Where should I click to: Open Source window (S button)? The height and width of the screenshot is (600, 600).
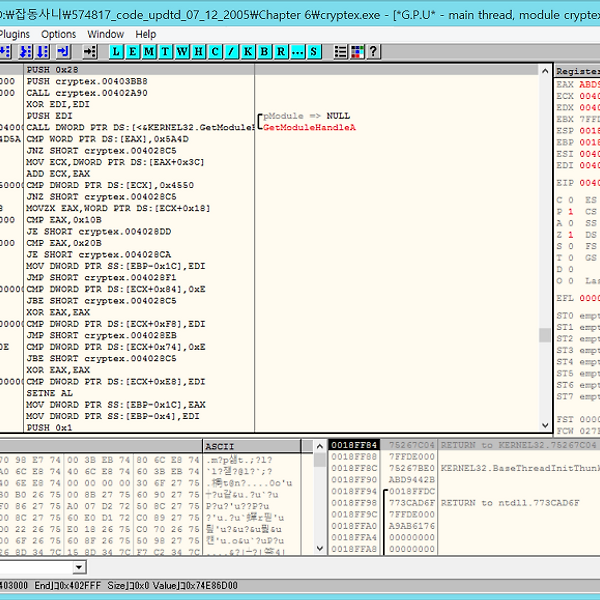[x=314, y=51]
